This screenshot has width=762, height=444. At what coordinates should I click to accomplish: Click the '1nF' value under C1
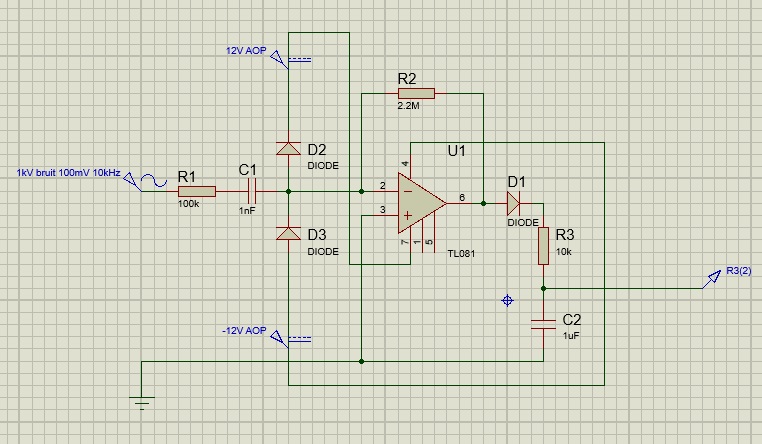click(x=247, y=210)
